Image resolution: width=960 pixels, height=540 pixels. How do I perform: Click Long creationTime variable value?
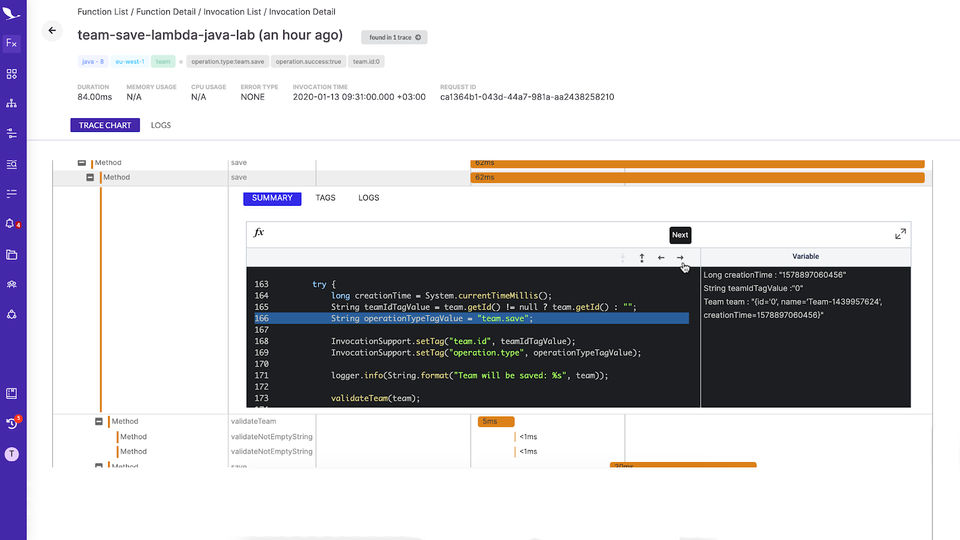[x=774, y=275]
